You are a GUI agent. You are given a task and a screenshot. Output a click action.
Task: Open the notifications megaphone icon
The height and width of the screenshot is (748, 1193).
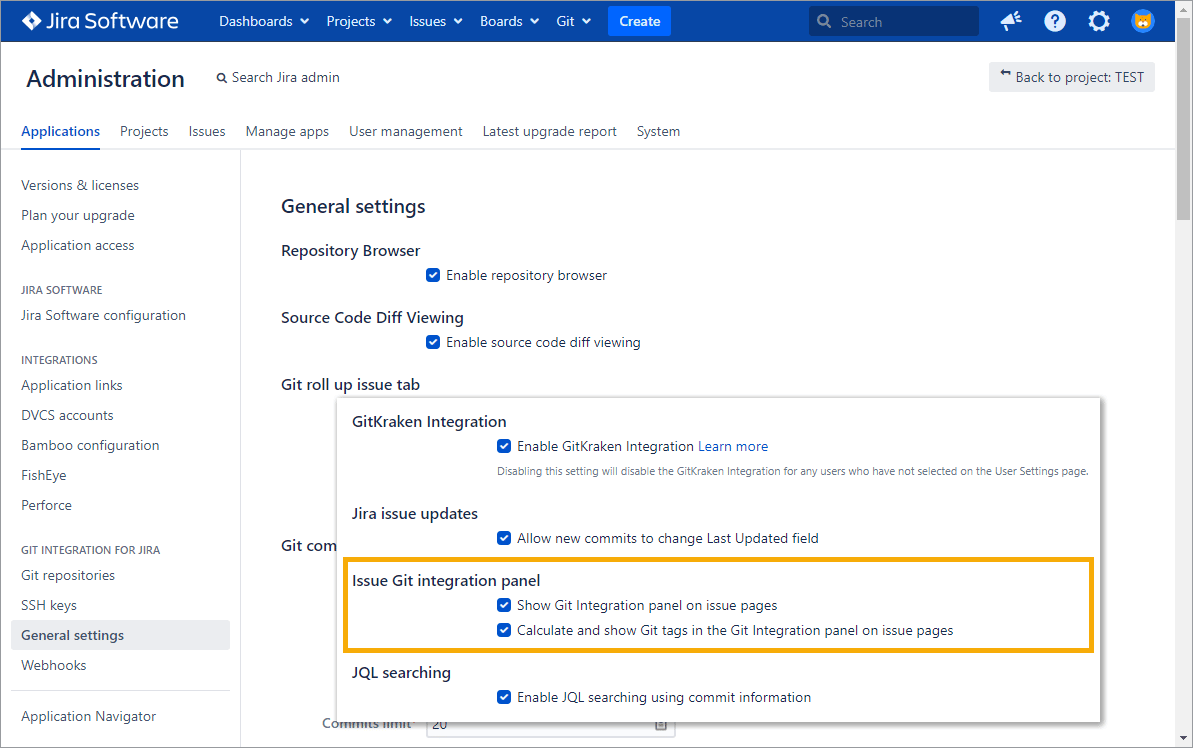[1011, 21]
